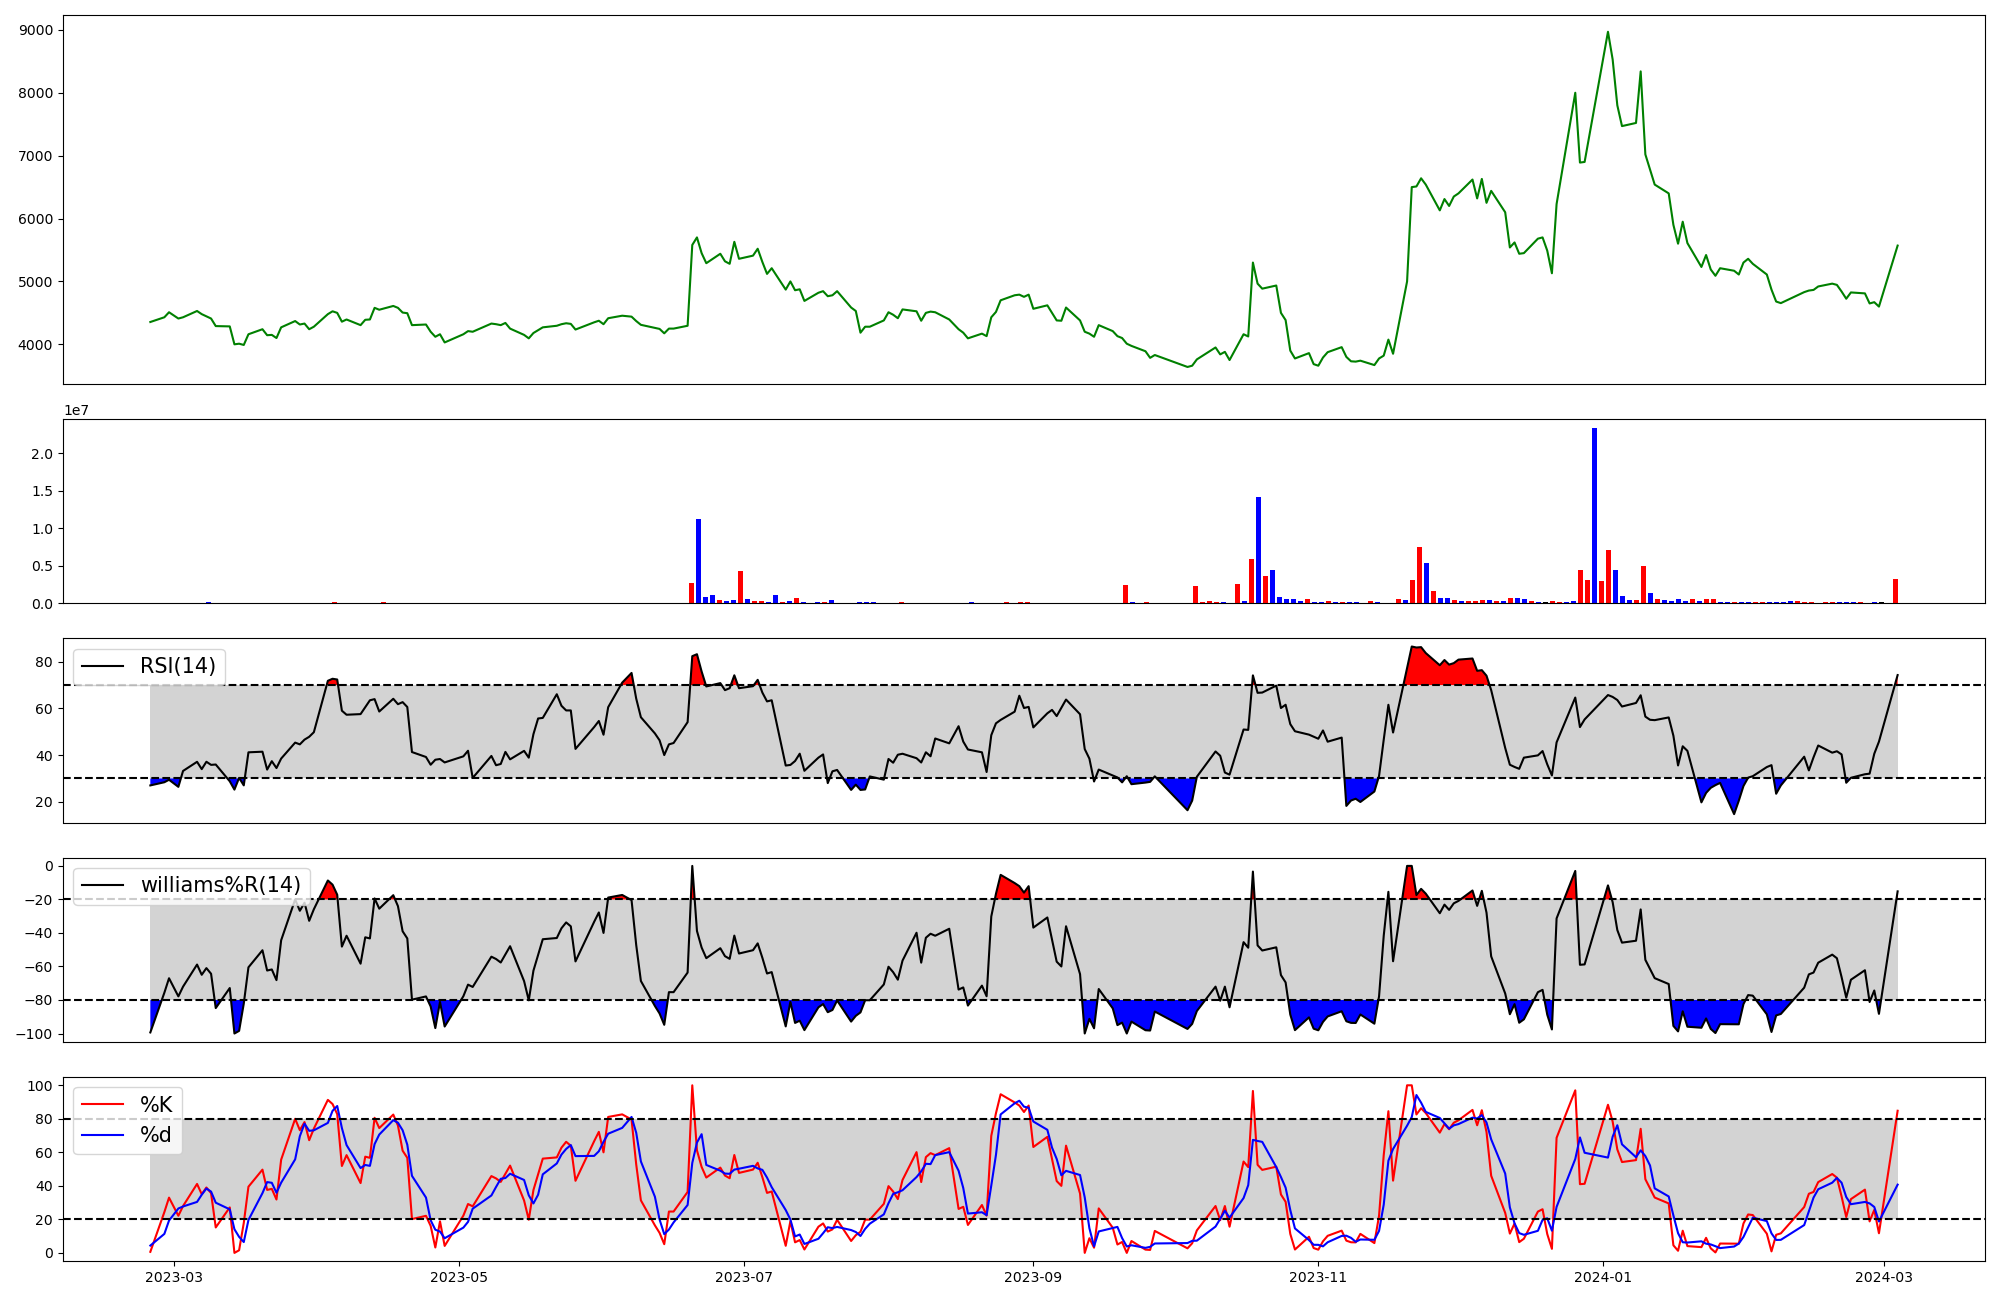Image resolution: width=2000 pixels, height=1300 pixels.
Task: Select the %K legend entry text
Action: pos(156,1105)
